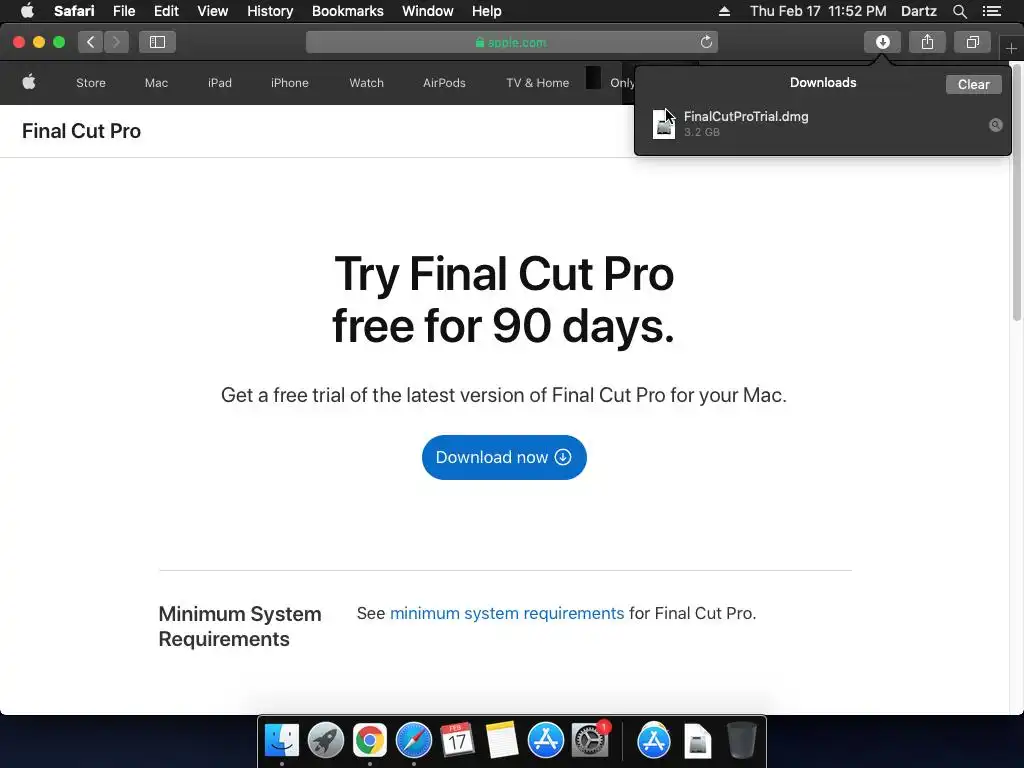Open the Bookmarks menu
Image resolution: width=1024 pixels, height=768 pixels.
(x=347, y=11)
